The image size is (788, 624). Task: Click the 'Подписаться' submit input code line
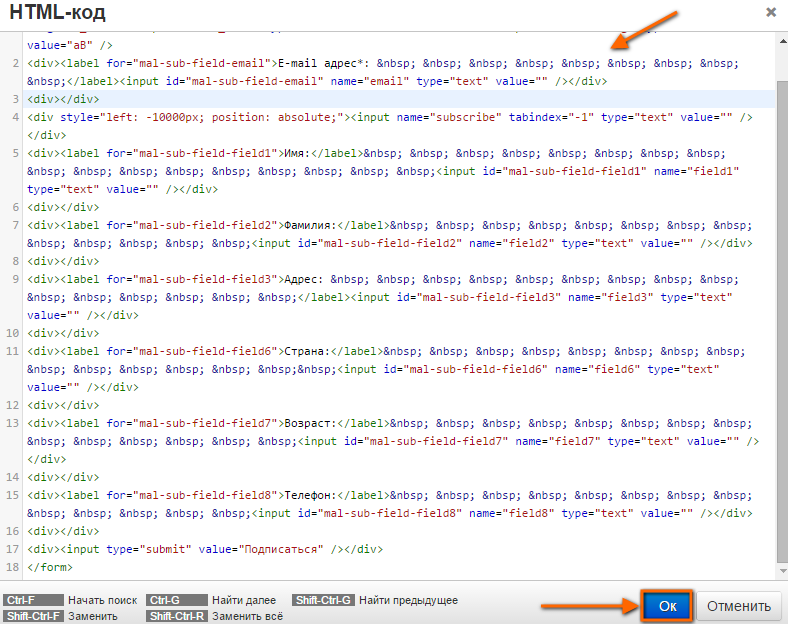[x=205, y=550]
